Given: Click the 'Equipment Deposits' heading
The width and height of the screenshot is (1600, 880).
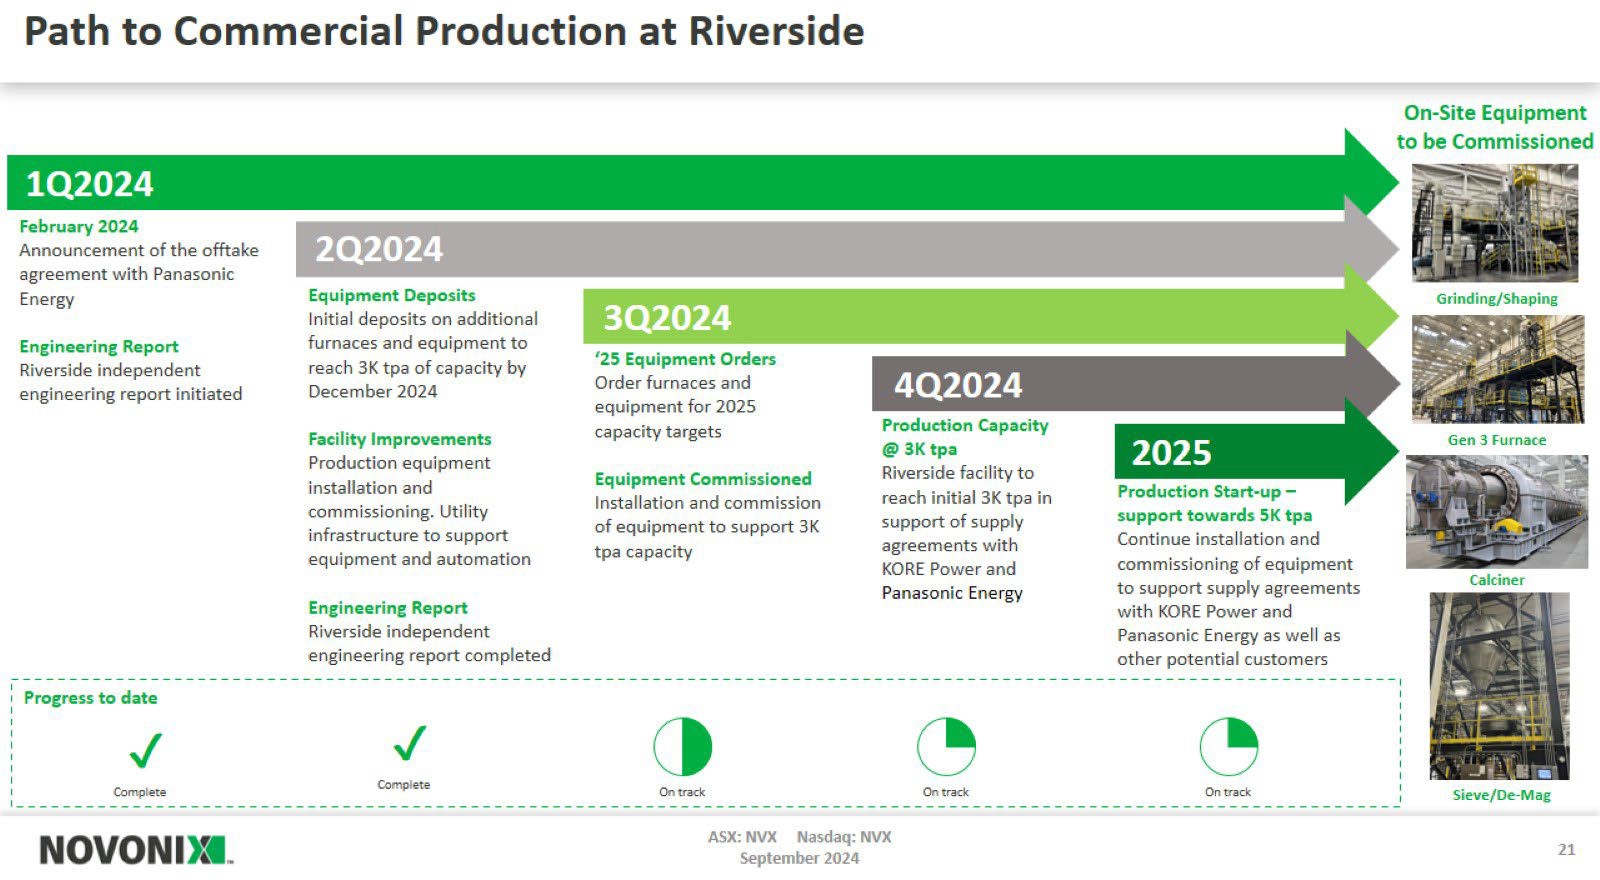Looking at the screenshot, I should click(392, 295).
